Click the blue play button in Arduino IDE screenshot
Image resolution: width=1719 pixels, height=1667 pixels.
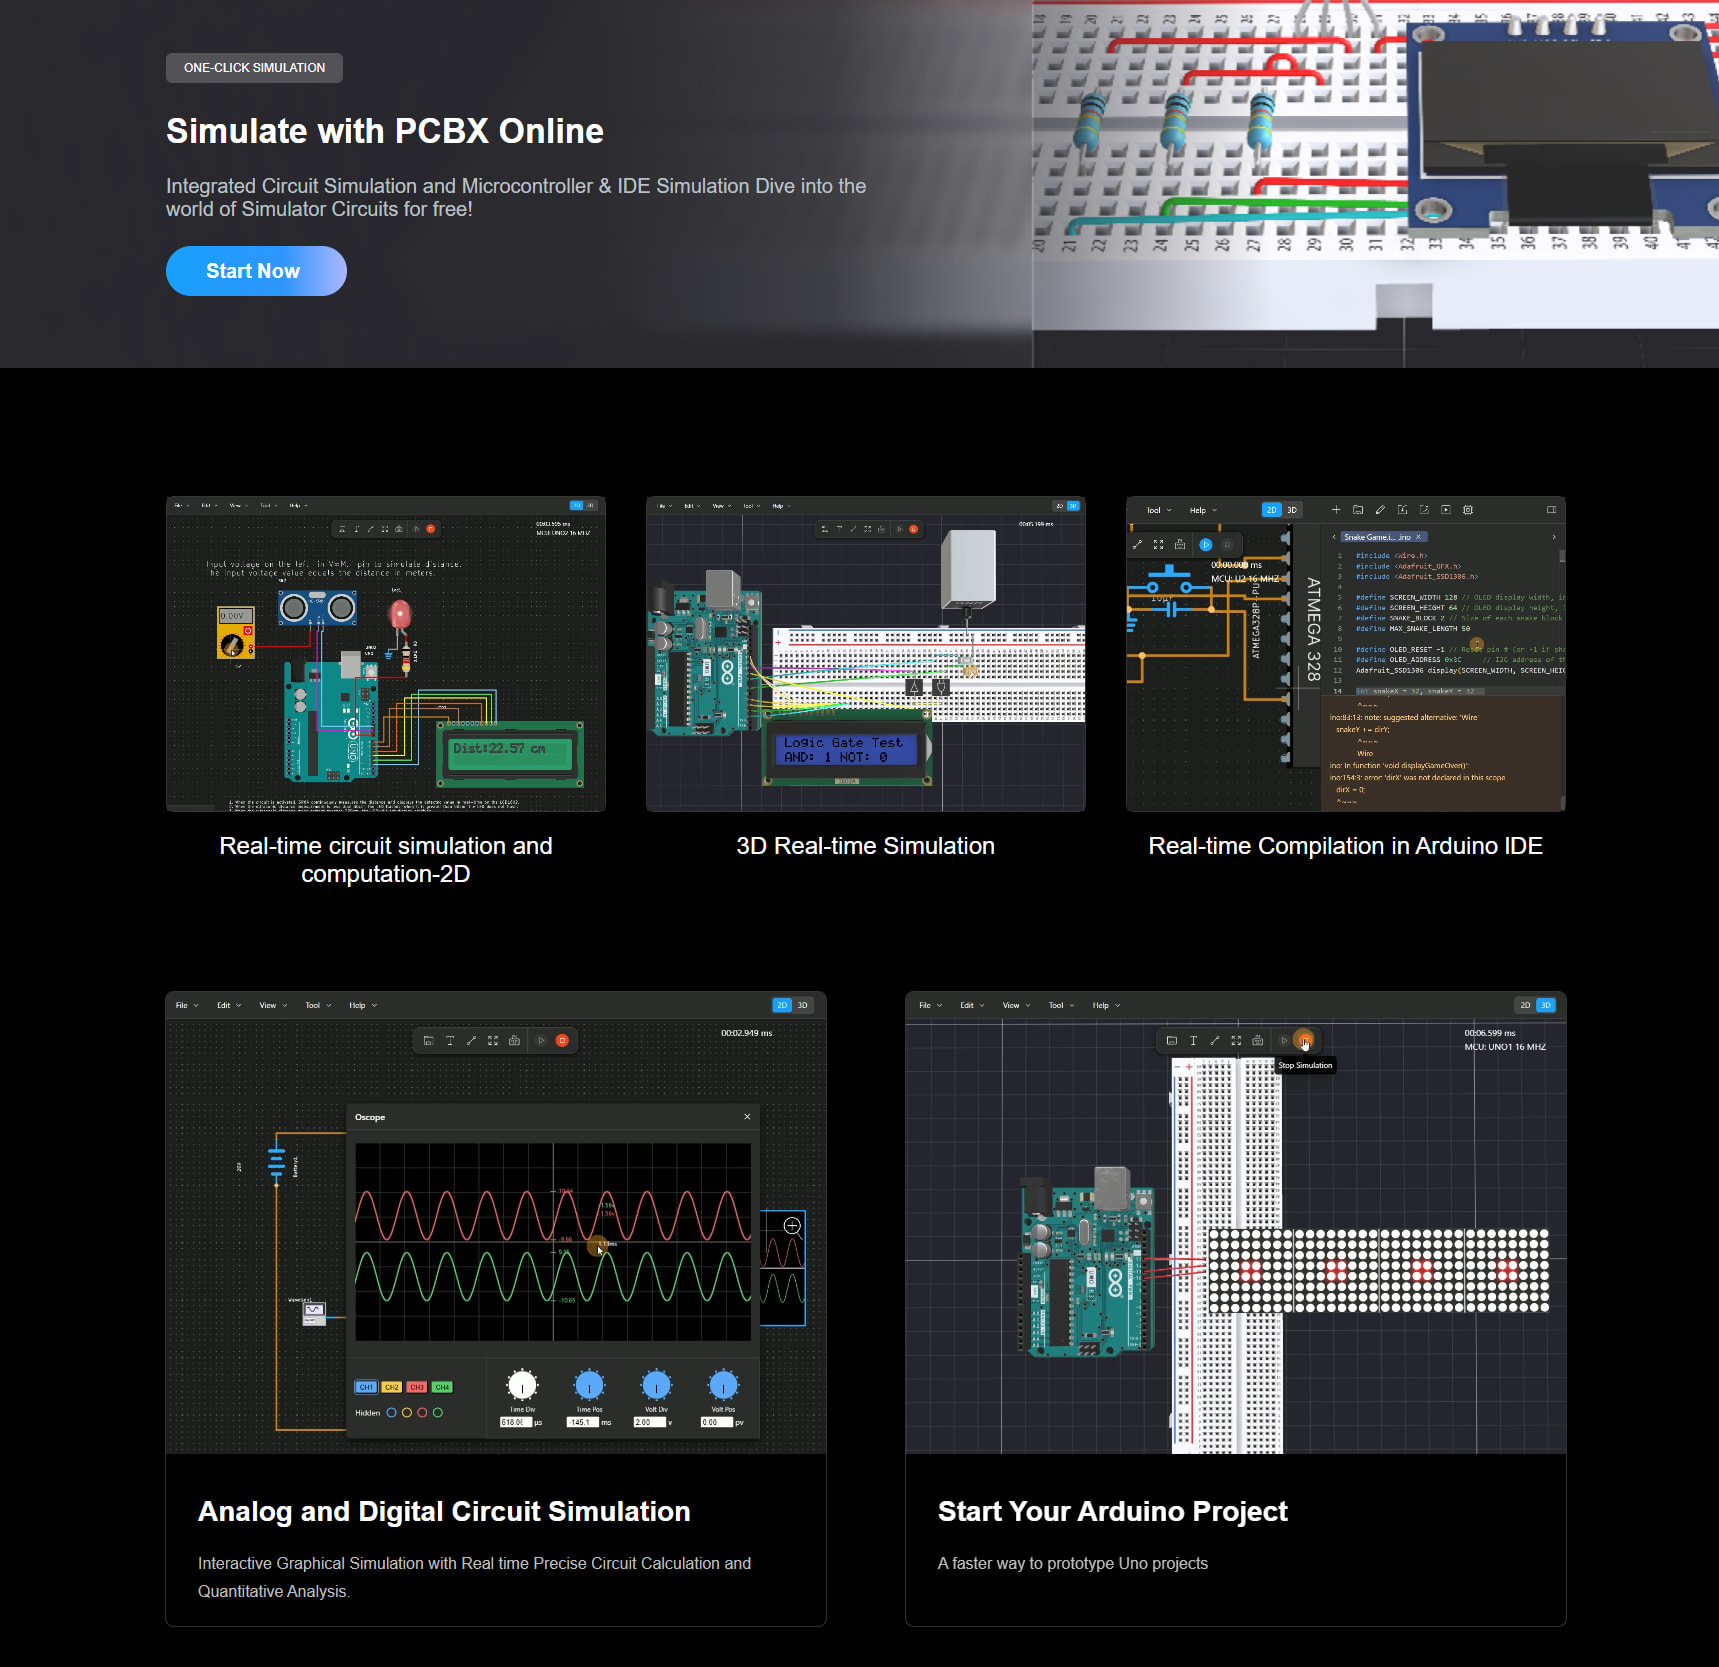point(1205,545)
